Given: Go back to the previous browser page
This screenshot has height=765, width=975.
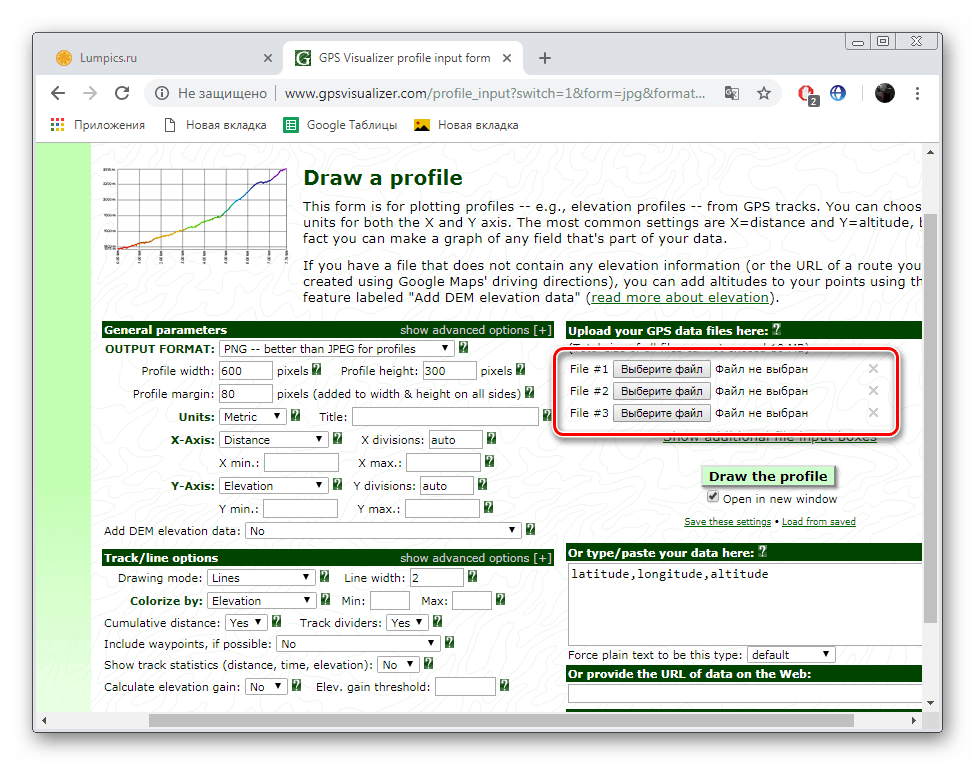Looking at the screenshot, I should tap(58, 93).
